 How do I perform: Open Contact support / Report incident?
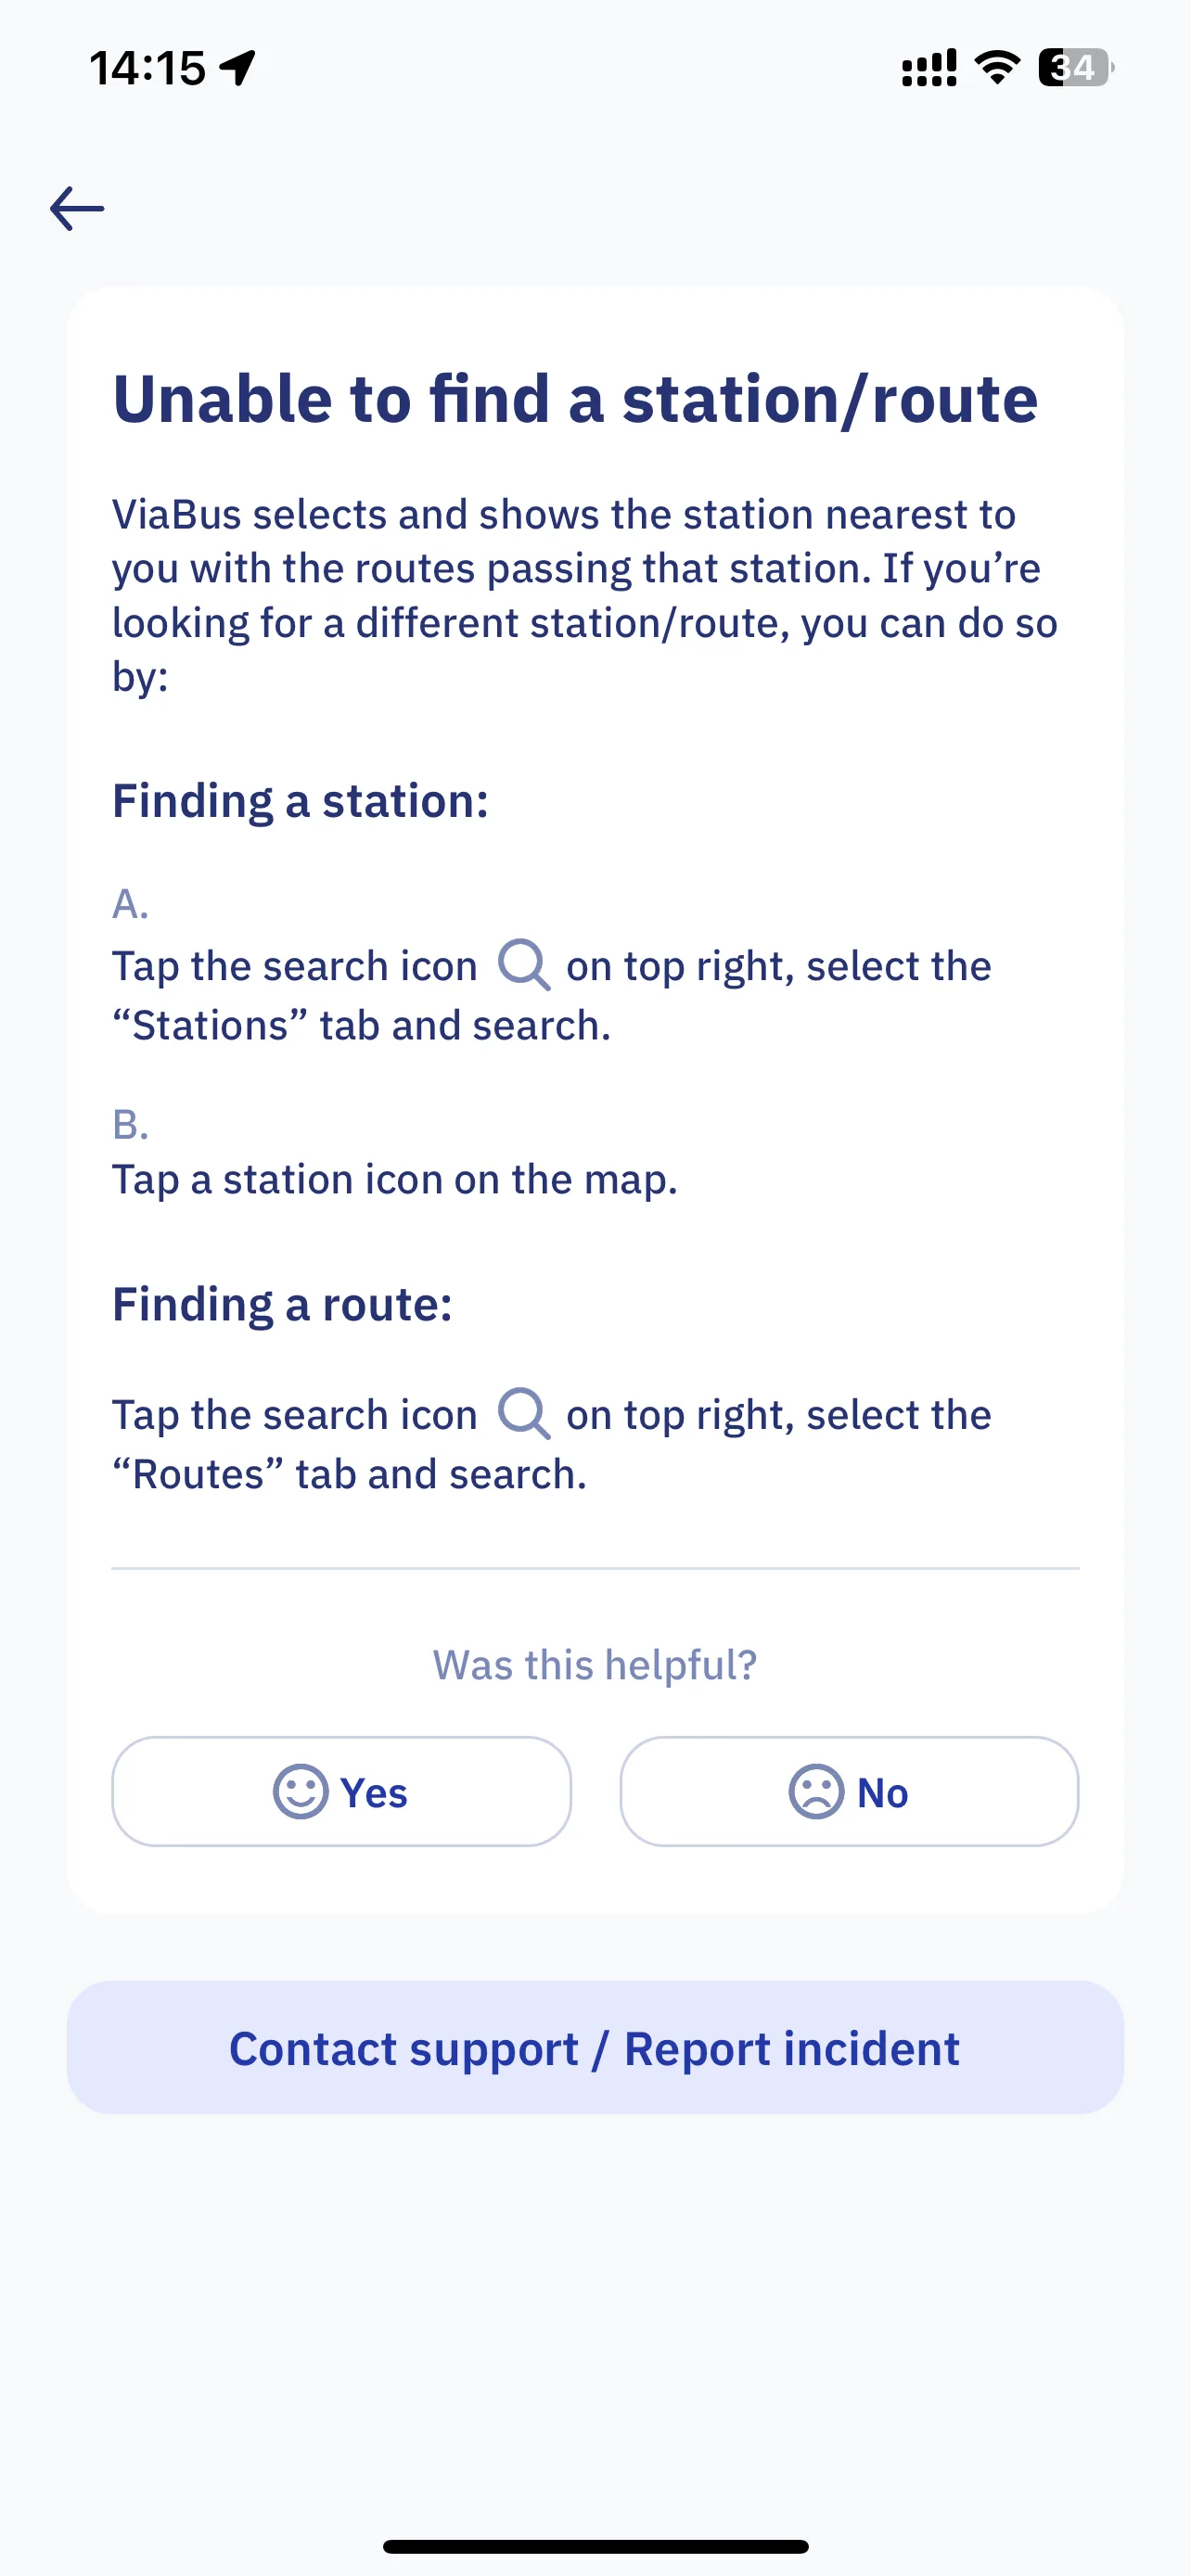click(x=595, y=2048)
